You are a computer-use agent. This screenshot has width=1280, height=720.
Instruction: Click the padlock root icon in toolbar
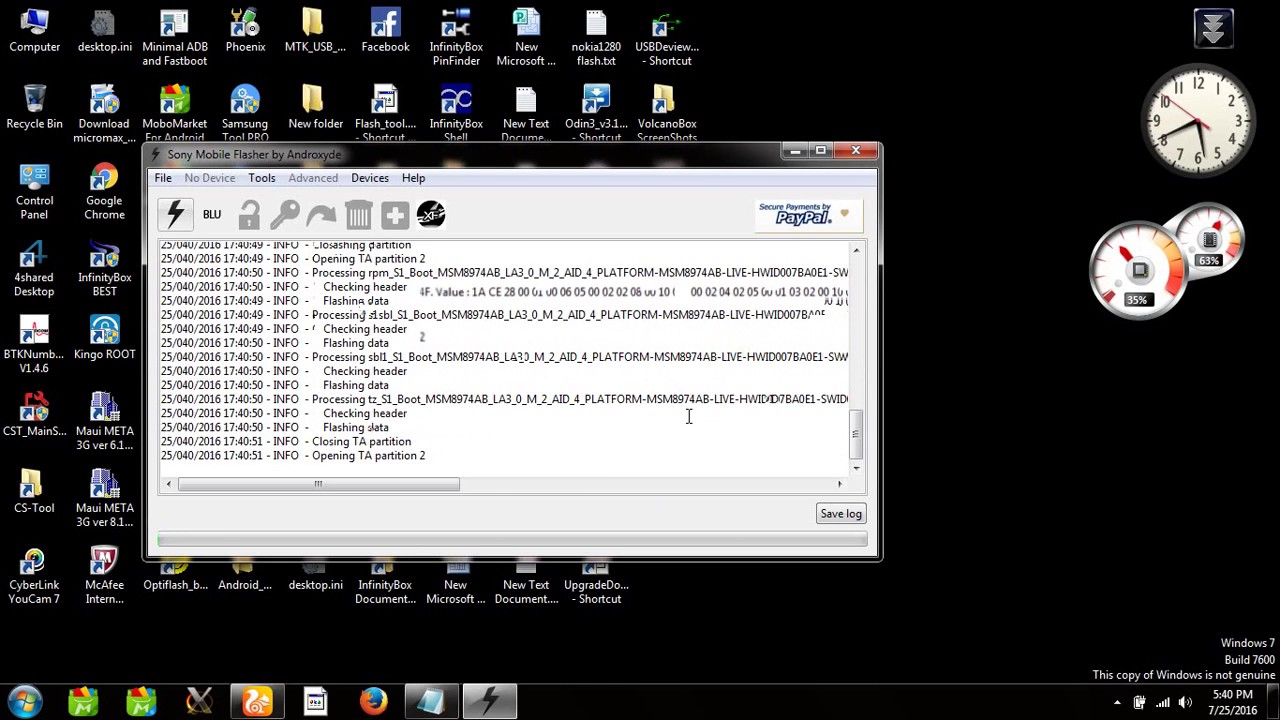click(x=249, y=215)
